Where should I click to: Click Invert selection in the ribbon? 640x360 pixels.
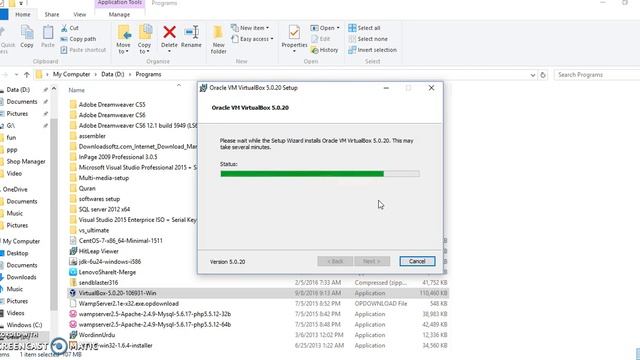[x=373, y=50]
